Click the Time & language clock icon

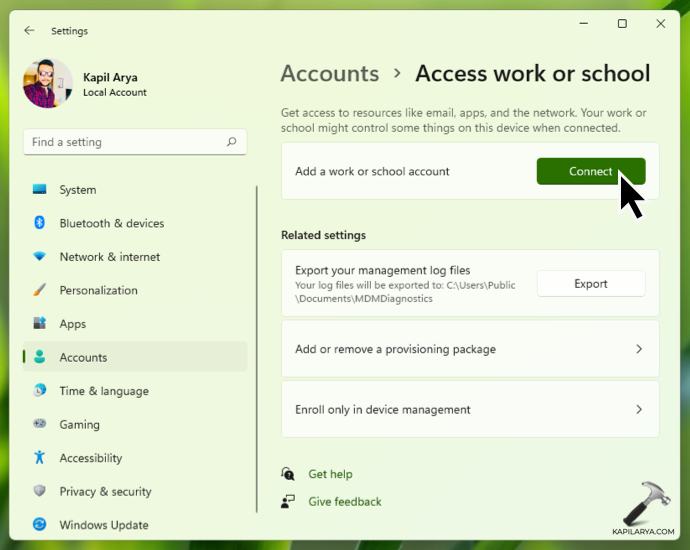pos(40,390)
